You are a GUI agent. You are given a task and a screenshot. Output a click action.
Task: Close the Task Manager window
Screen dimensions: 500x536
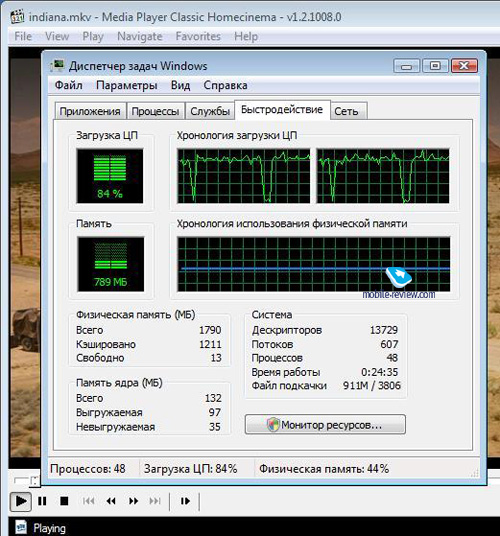[464, 66]
